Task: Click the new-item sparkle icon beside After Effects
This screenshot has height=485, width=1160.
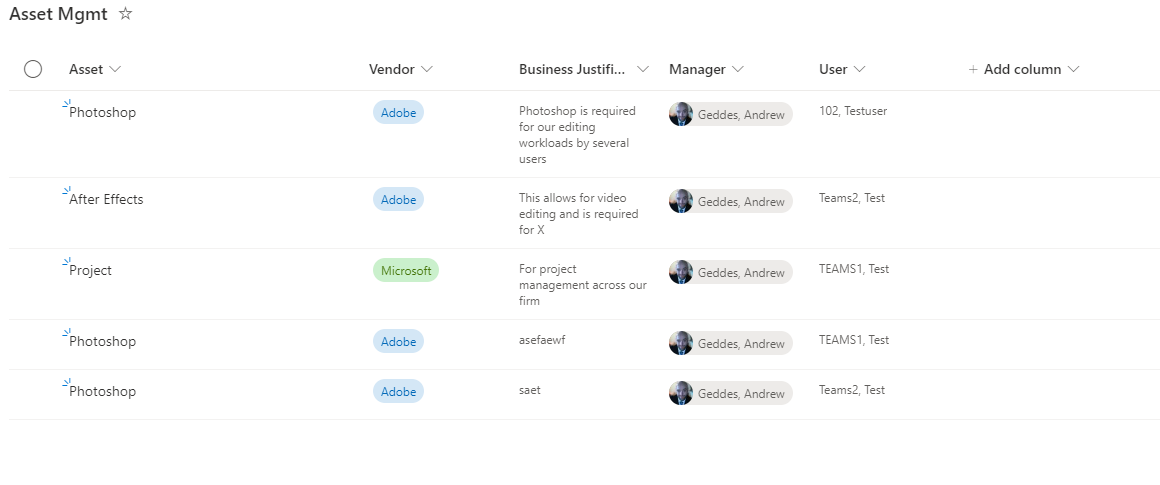Action: (67, 191)
